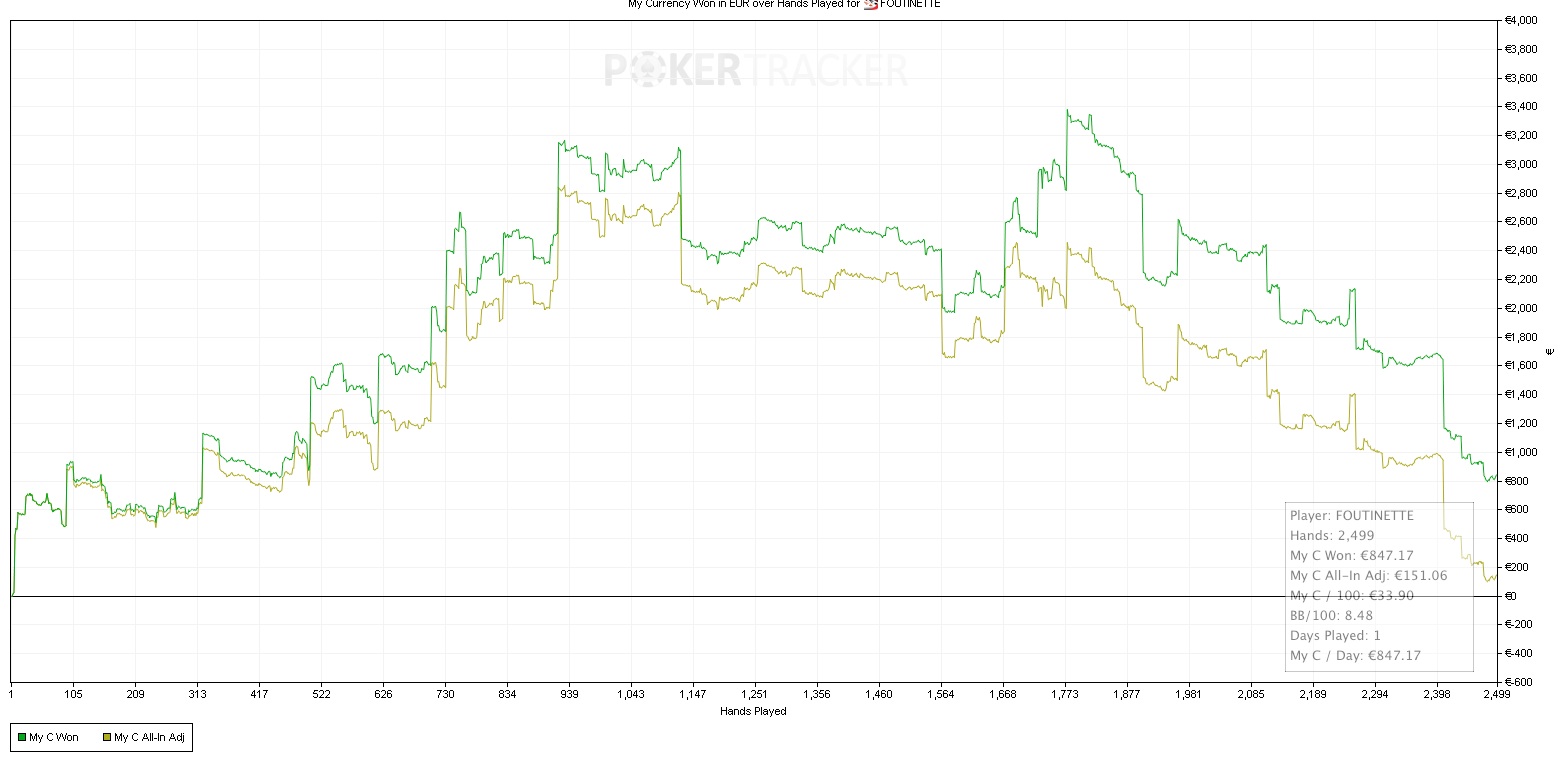Click the x-axis tick label 1,460
1565x759 pixels.
coord(879,694)
